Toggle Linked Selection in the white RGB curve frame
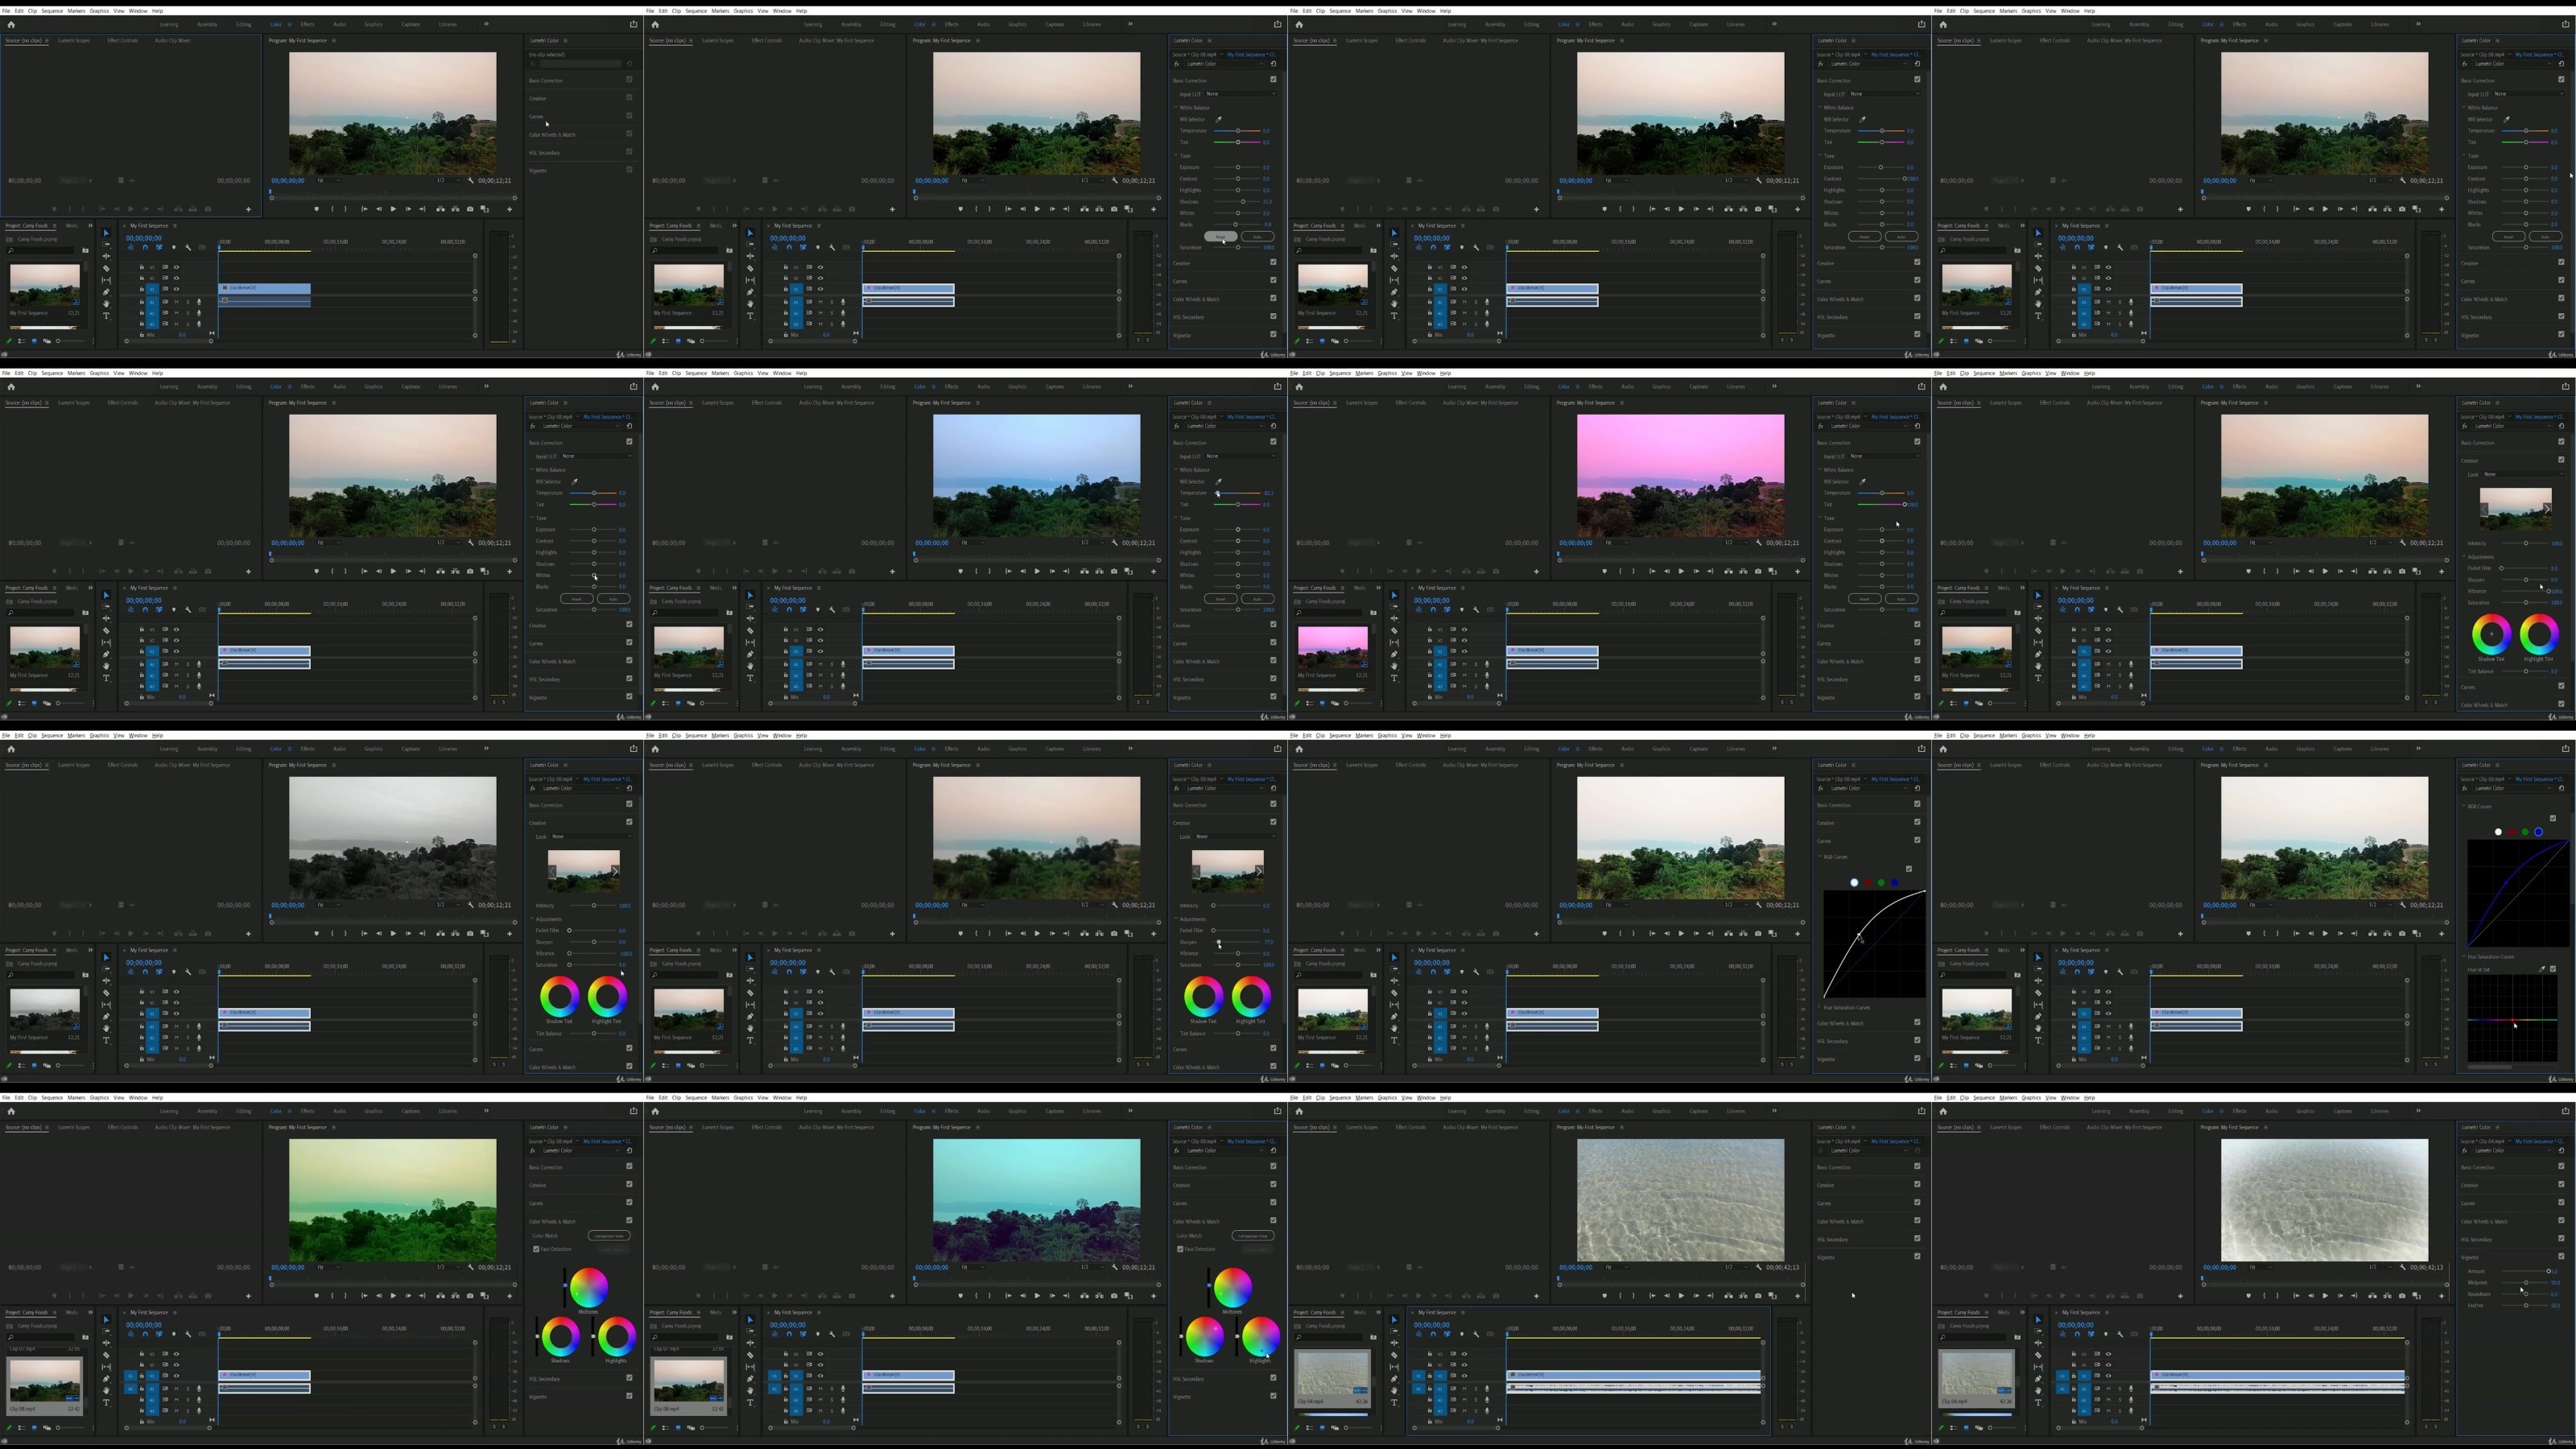2576x1449 pixels. point(1447,972)
